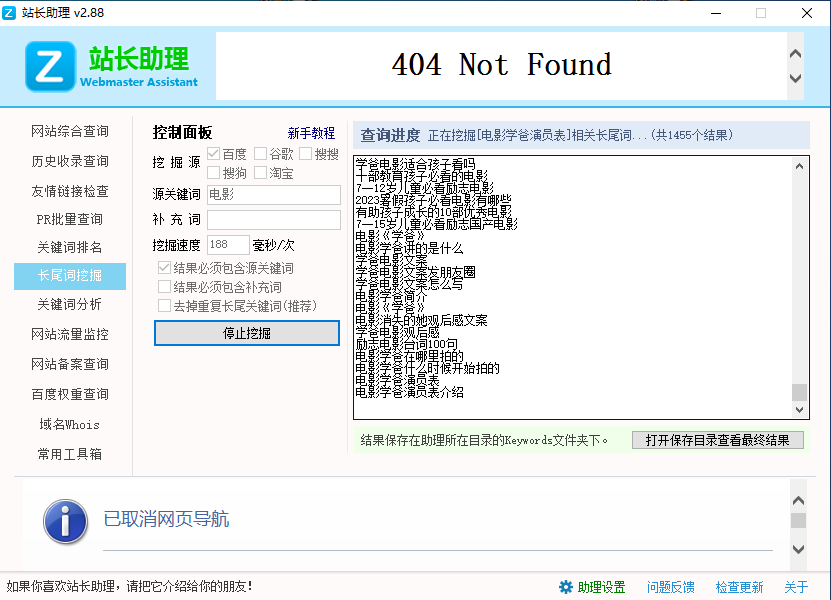831x600 pixels.
Task: Open 域名Whois sidebar item
Action: coord(70,424)
